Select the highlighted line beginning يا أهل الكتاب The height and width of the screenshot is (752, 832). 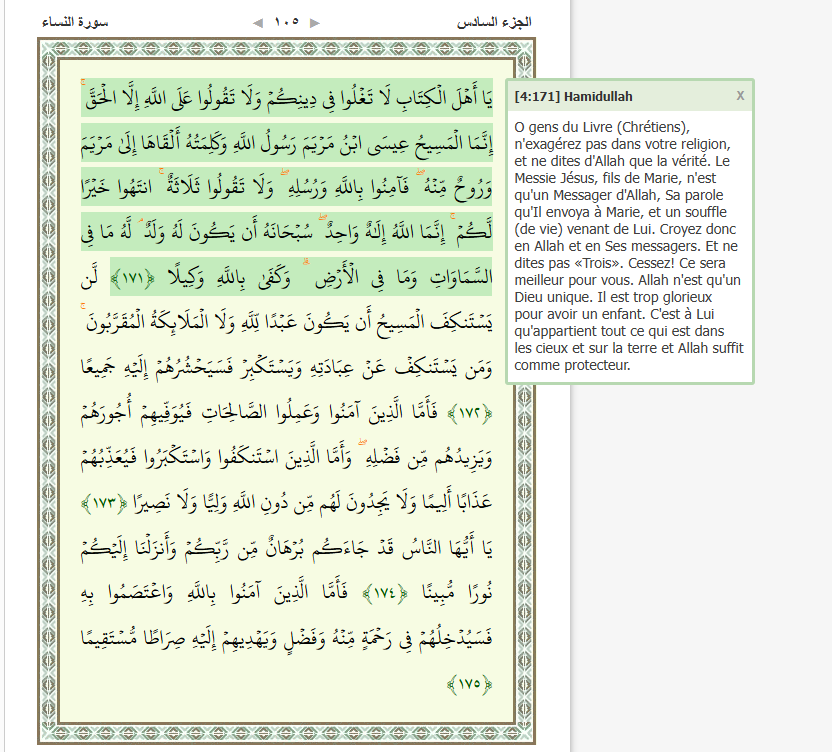click(287, 98)
